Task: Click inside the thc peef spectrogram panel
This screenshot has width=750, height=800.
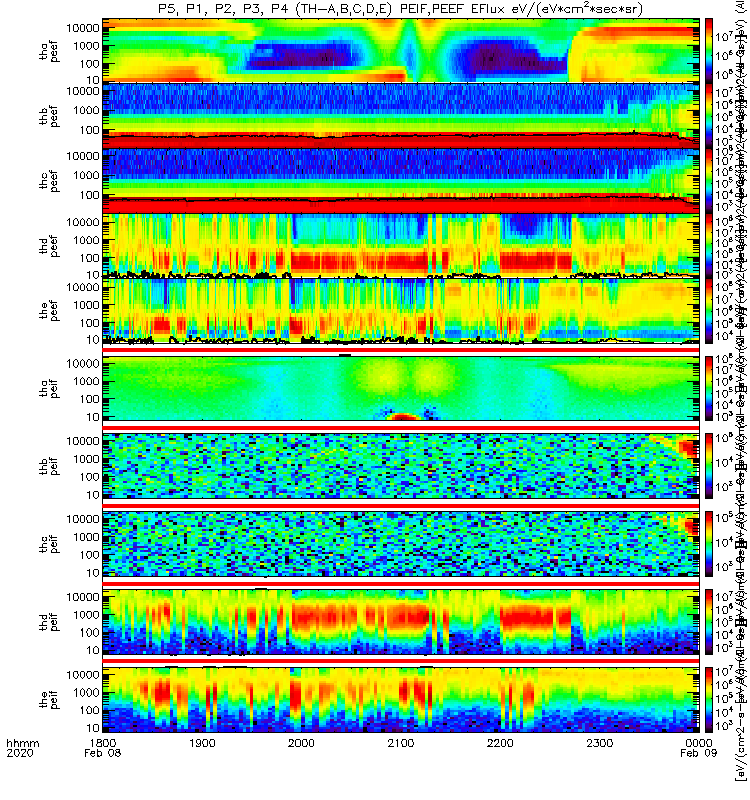Action: pos(401,181)
